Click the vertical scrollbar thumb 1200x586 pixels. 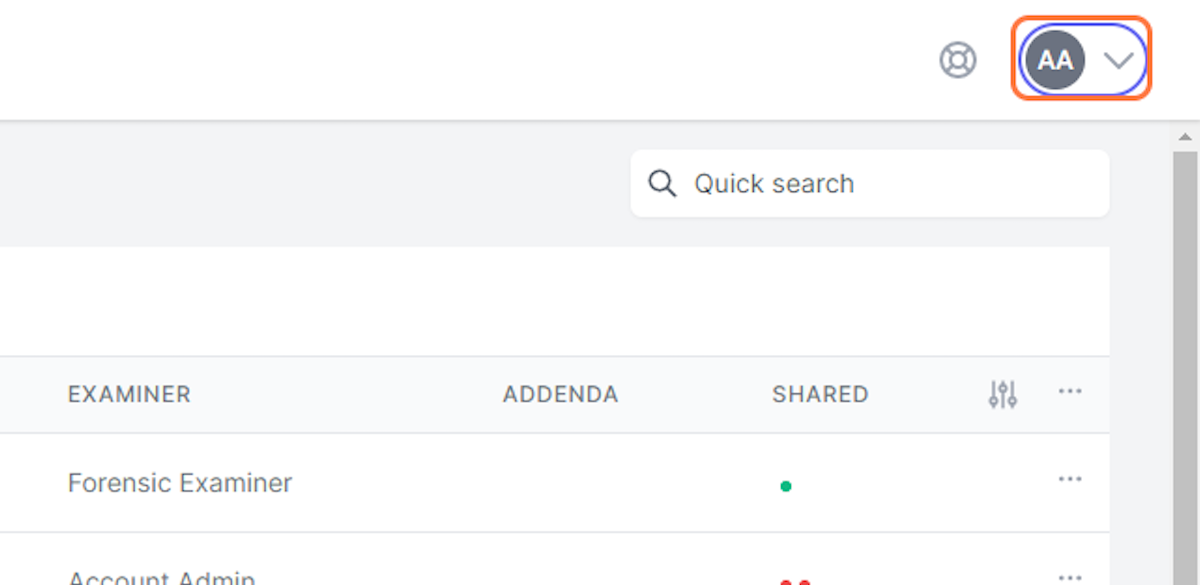coord(1185,368)
